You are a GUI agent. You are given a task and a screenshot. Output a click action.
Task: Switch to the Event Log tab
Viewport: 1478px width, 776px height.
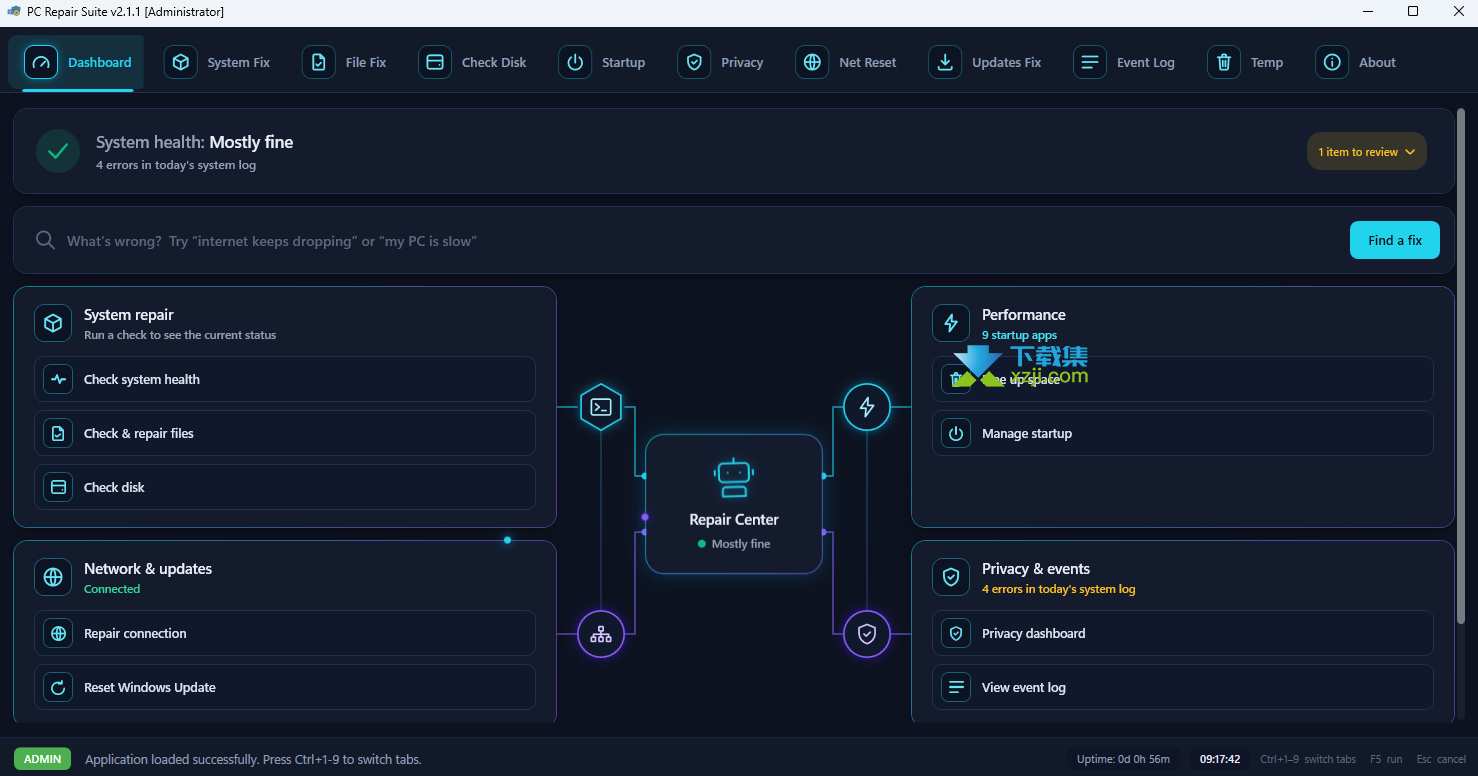click(1126, 62)
